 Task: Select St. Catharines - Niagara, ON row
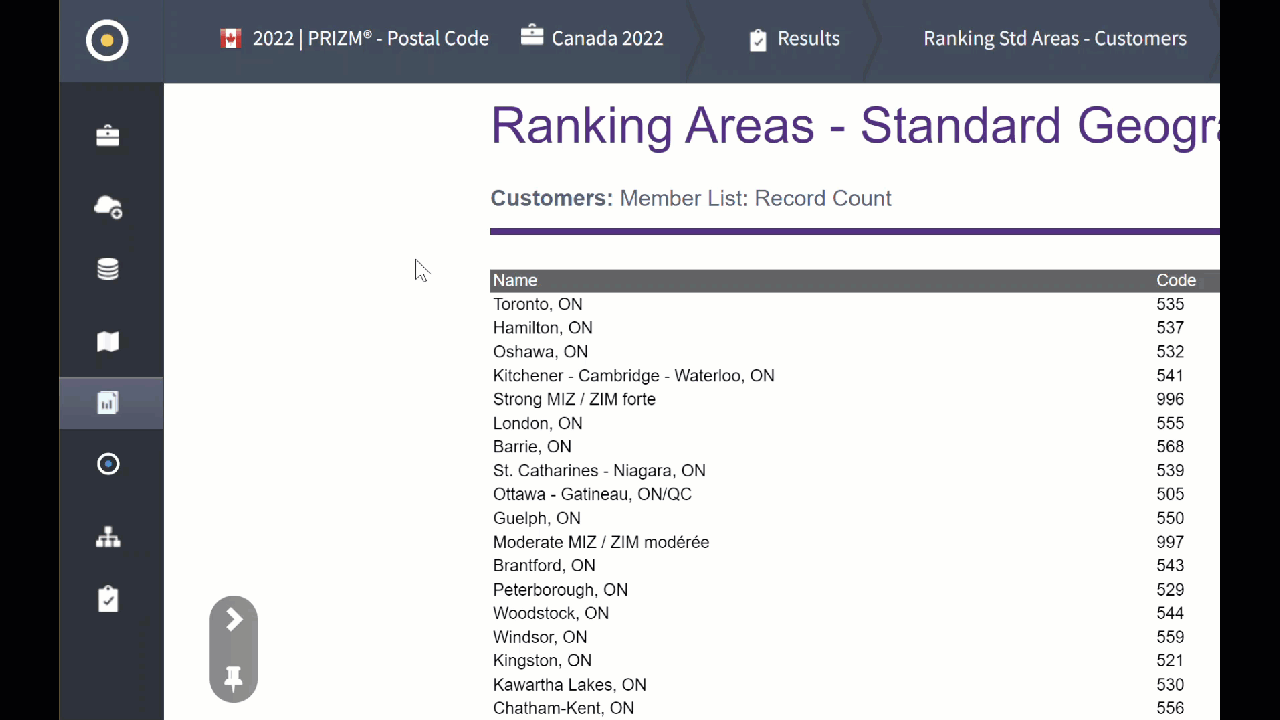(855, 471)
